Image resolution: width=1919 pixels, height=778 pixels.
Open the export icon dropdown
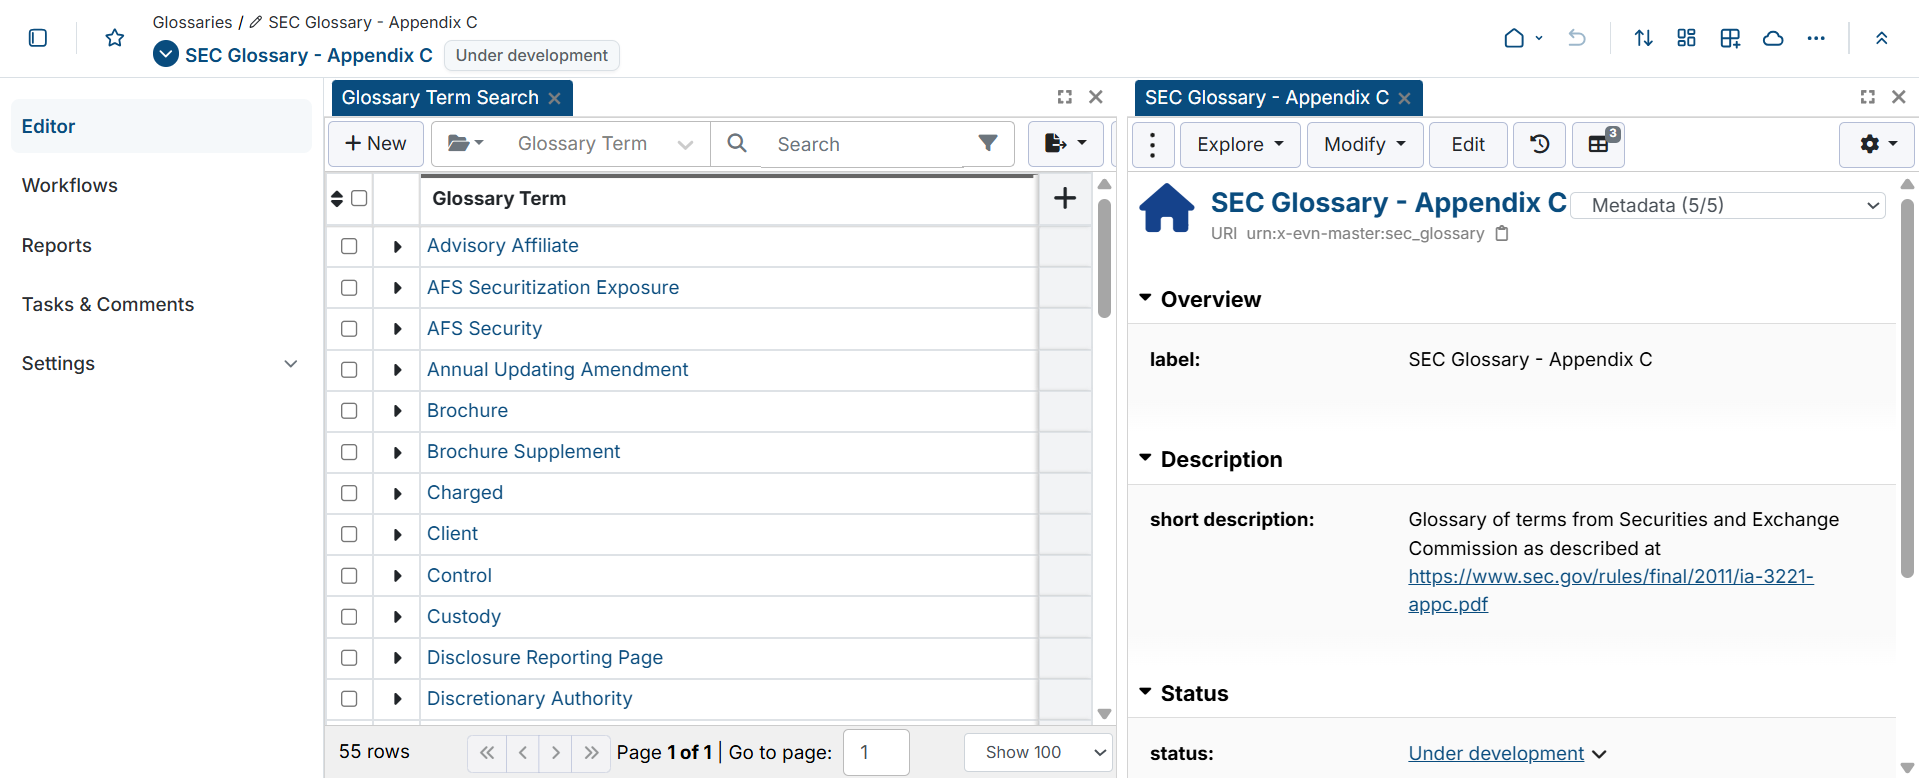[x=1065, y=144]
